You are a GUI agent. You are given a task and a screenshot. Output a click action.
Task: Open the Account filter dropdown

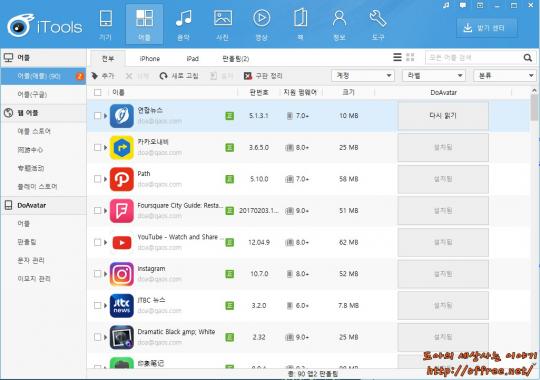(363, 75)
